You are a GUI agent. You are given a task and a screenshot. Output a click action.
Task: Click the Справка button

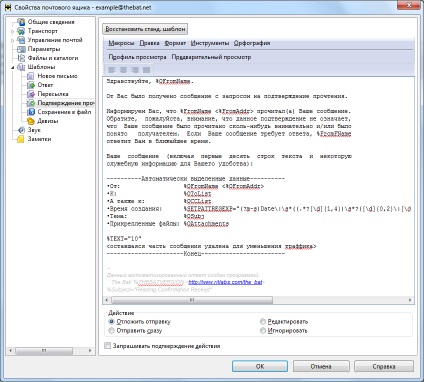384,366
